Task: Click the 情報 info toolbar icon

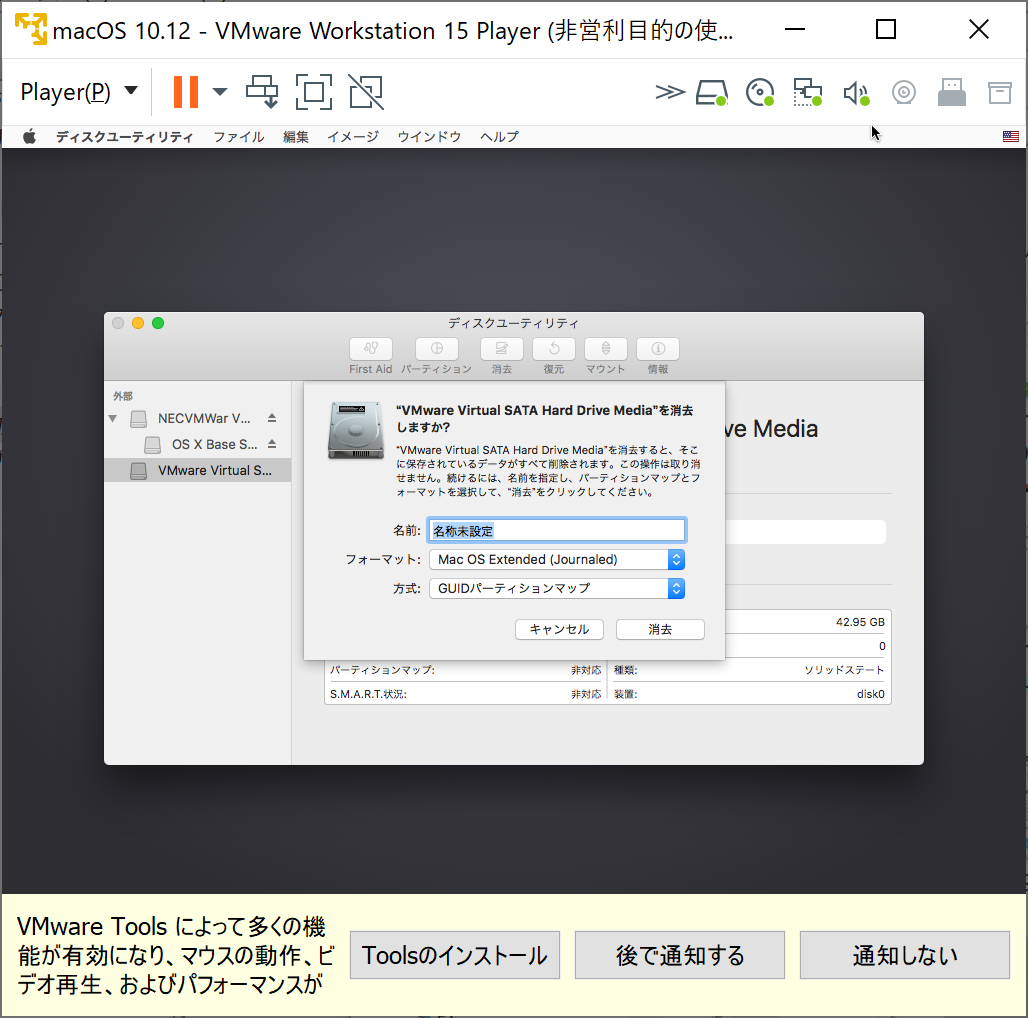Action: [658, 349]
